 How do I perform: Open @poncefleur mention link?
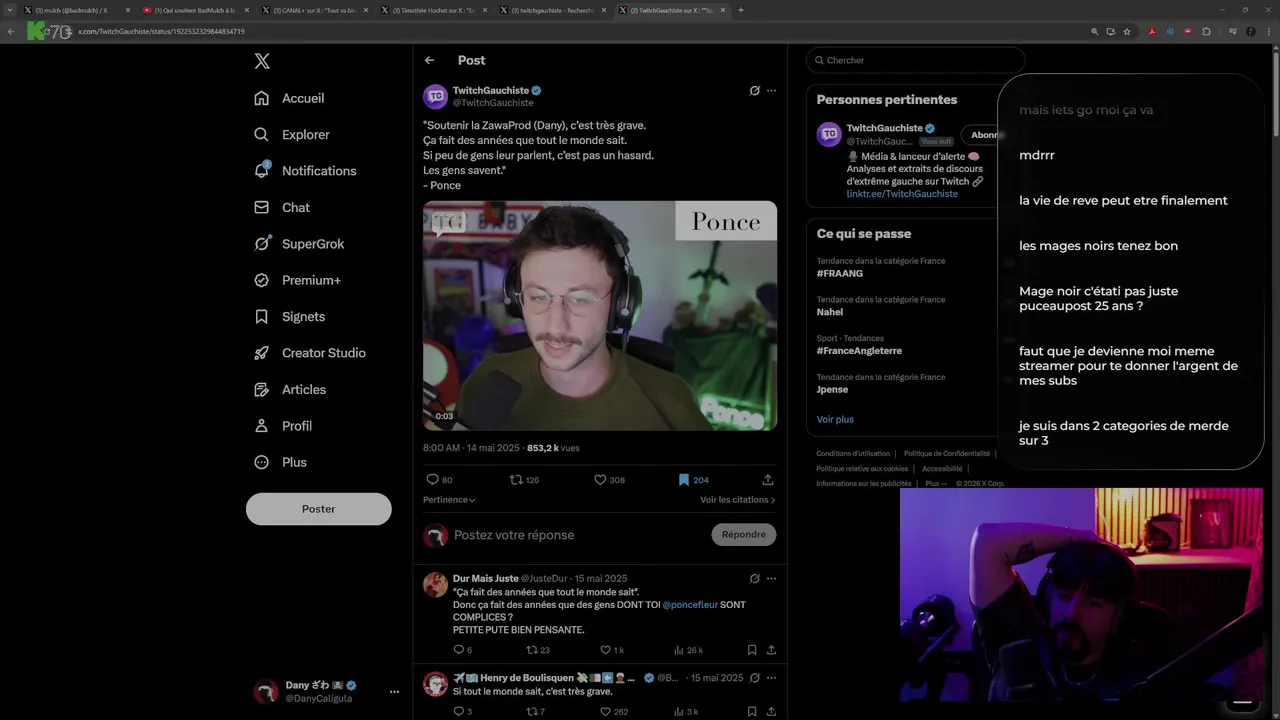[x=690, y=605]
